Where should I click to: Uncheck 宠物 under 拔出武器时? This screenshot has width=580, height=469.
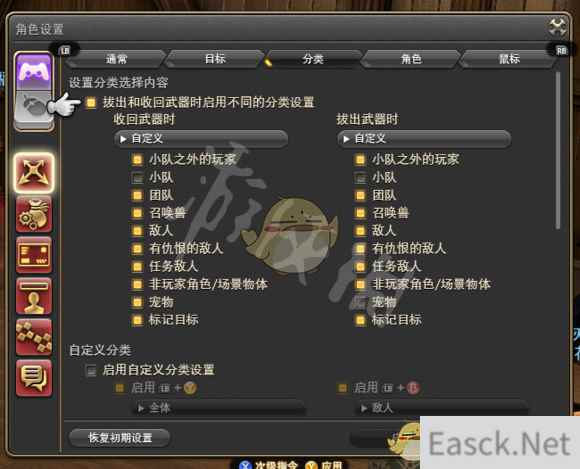(360, 302)
